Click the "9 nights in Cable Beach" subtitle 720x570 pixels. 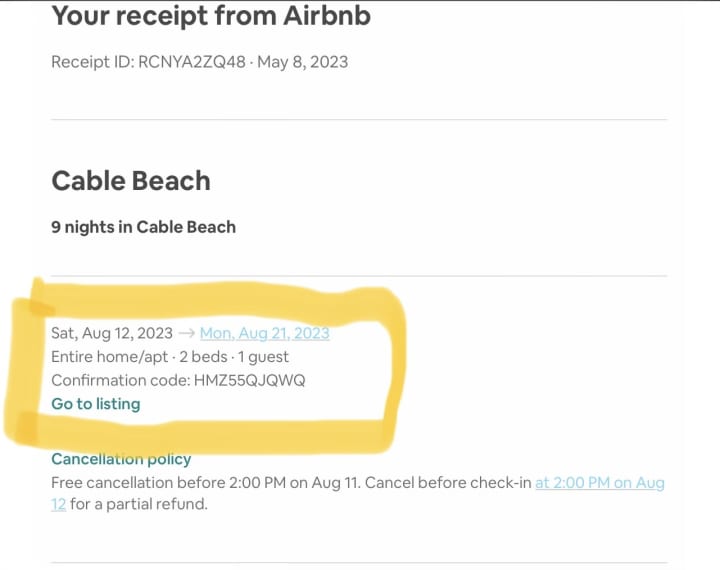tap(143, 227)
